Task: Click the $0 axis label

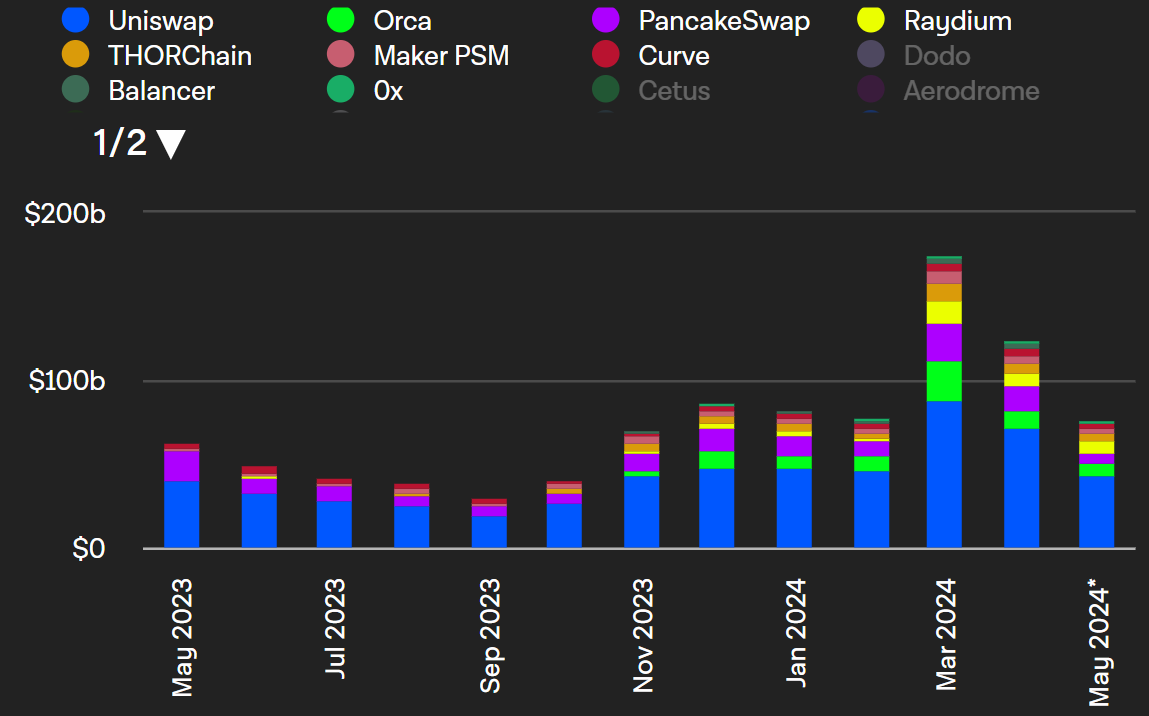Action: click(x=89, y=548)
